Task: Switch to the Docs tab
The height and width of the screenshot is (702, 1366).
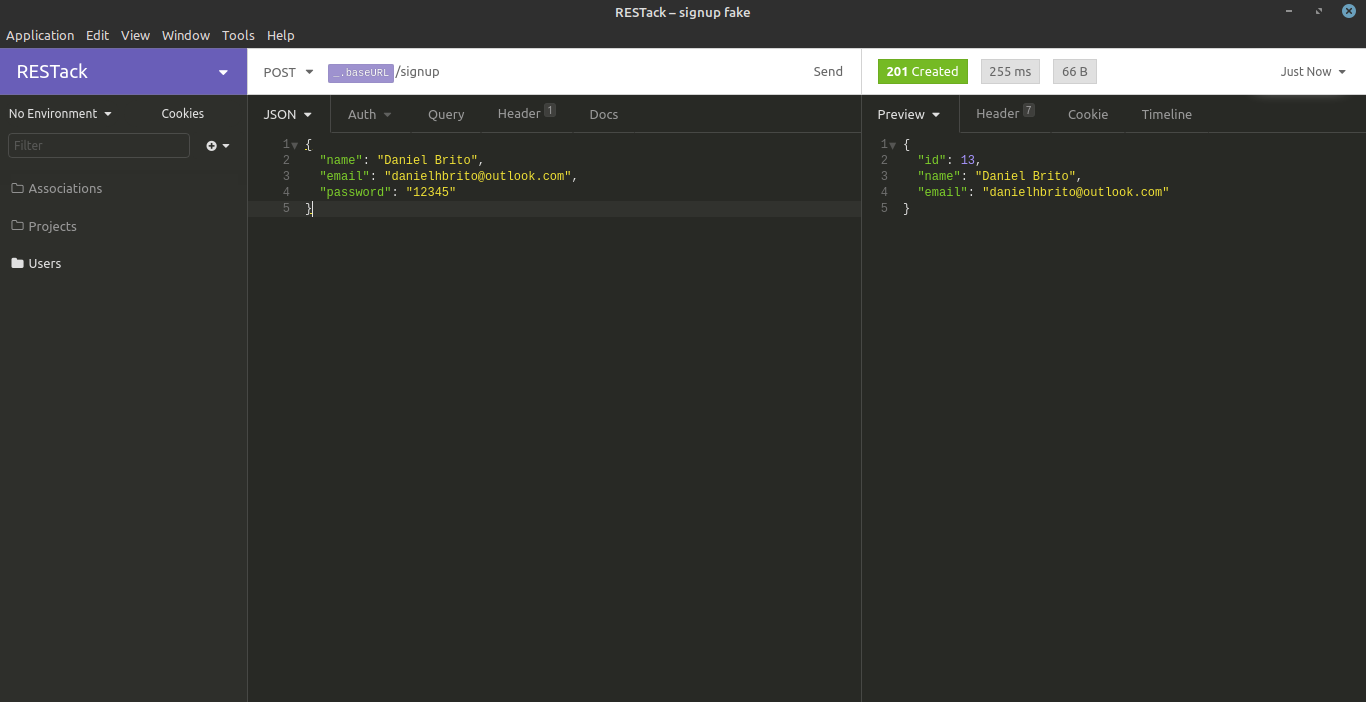Action: pos(604,115)
